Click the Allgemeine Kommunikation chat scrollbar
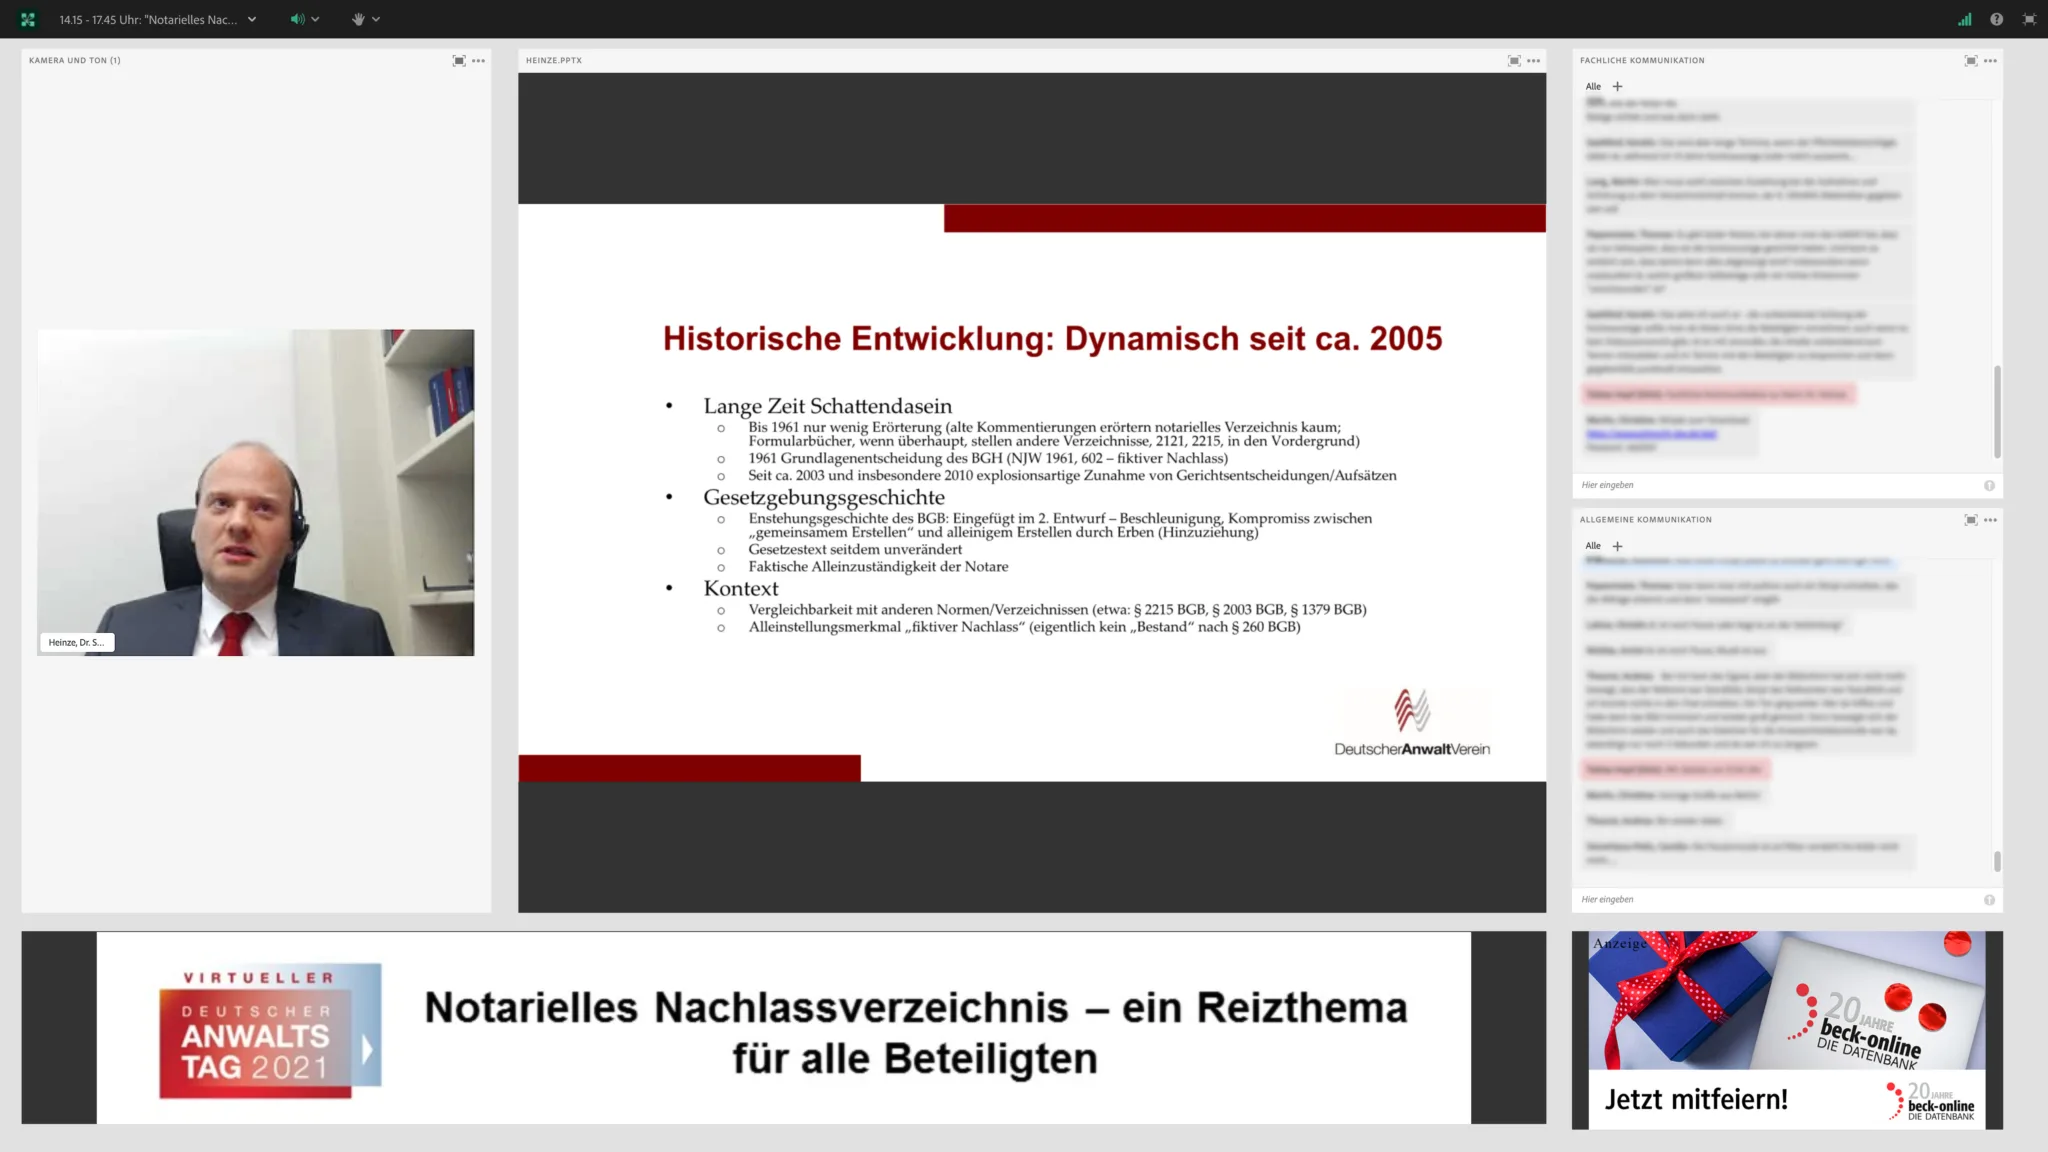This screenshot has width=2048, height=1152. coord(1997,860)
